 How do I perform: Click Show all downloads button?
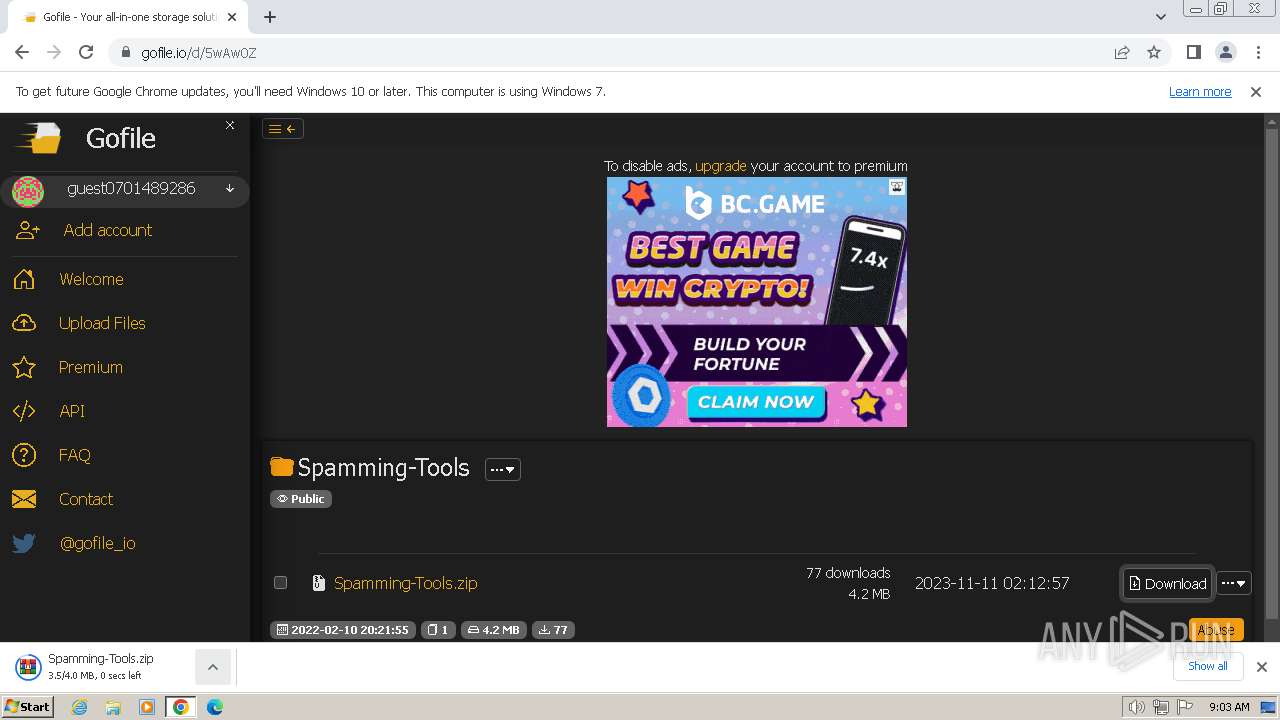click(1208, 666)
